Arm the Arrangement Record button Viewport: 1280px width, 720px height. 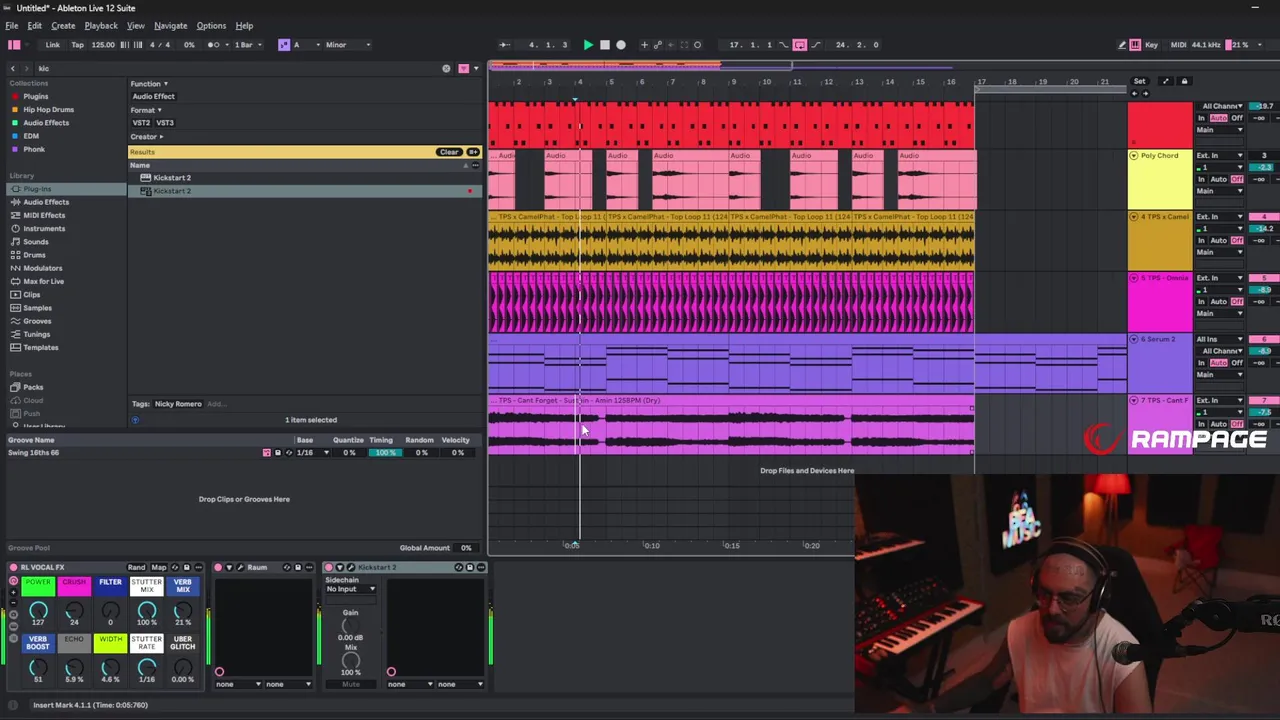click(621, 45)
